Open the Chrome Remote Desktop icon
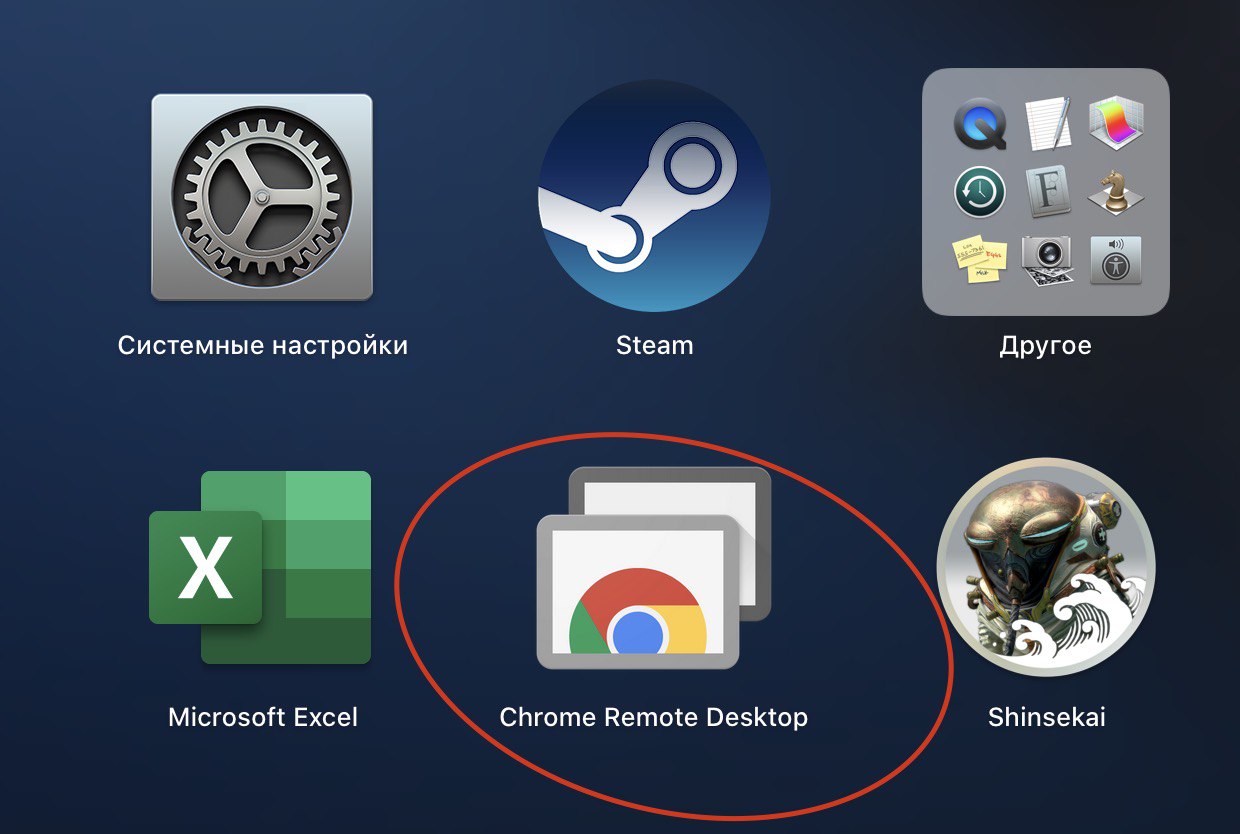The height and width of the screenshot is (834, 1240). (x=654, y=568)
